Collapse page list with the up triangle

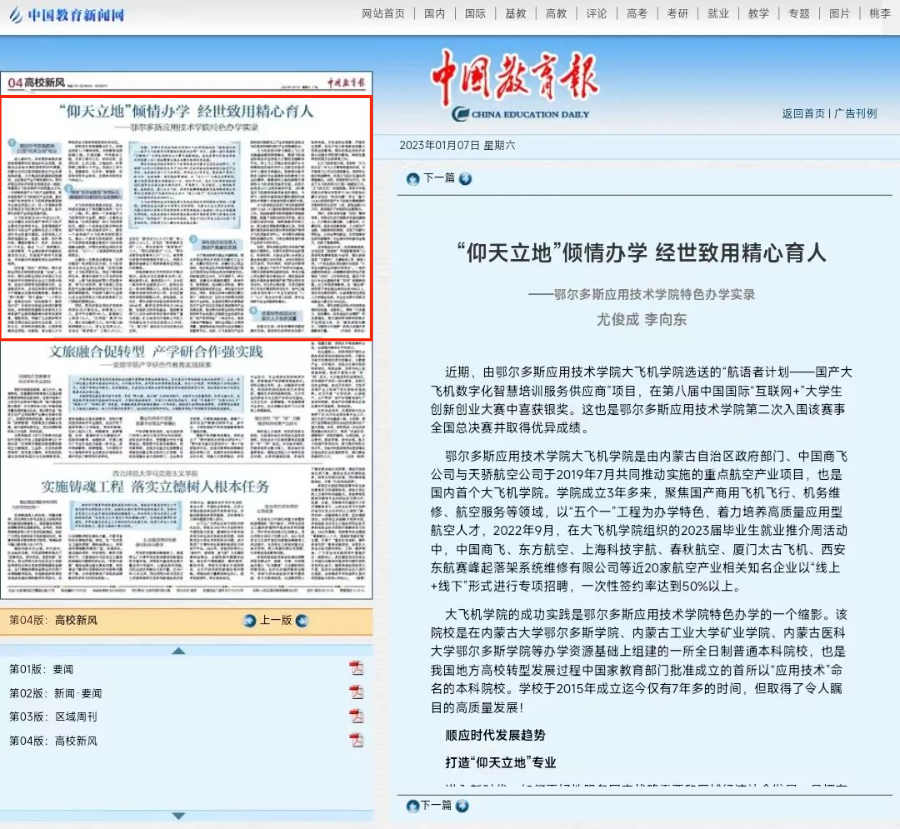click(178, 650)
